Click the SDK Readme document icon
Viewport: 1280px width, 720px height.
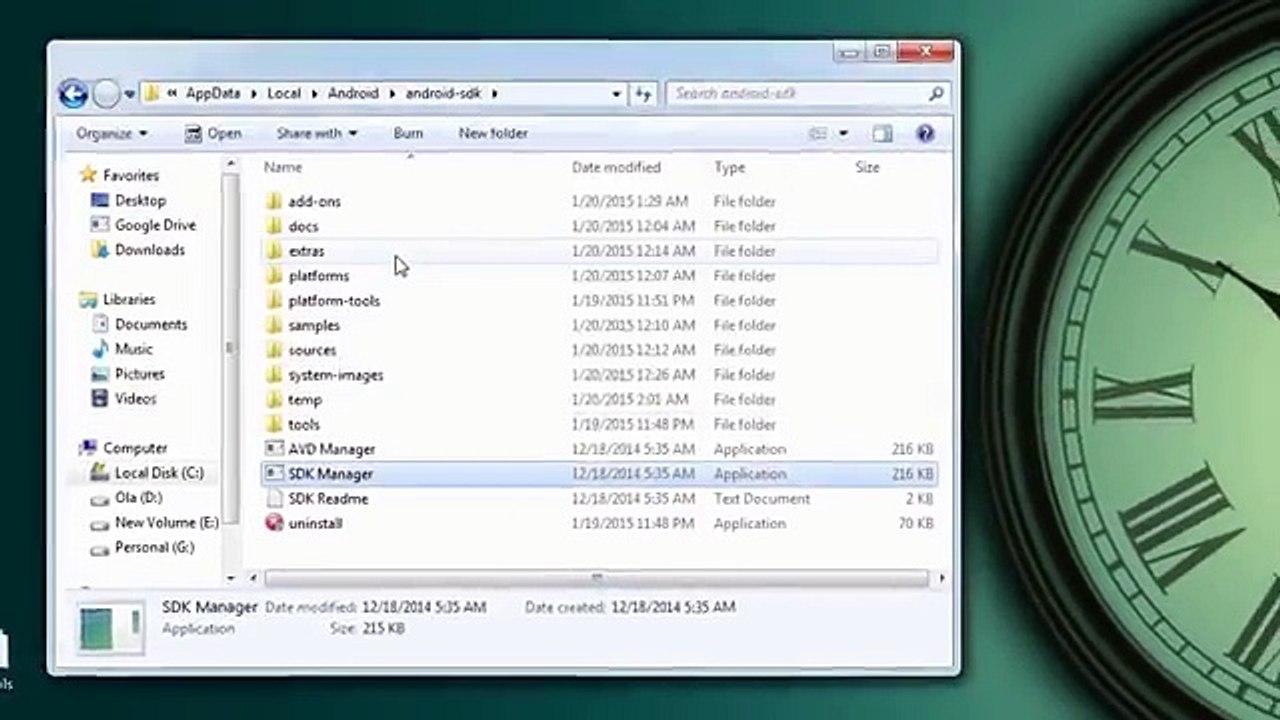(275, 498)
